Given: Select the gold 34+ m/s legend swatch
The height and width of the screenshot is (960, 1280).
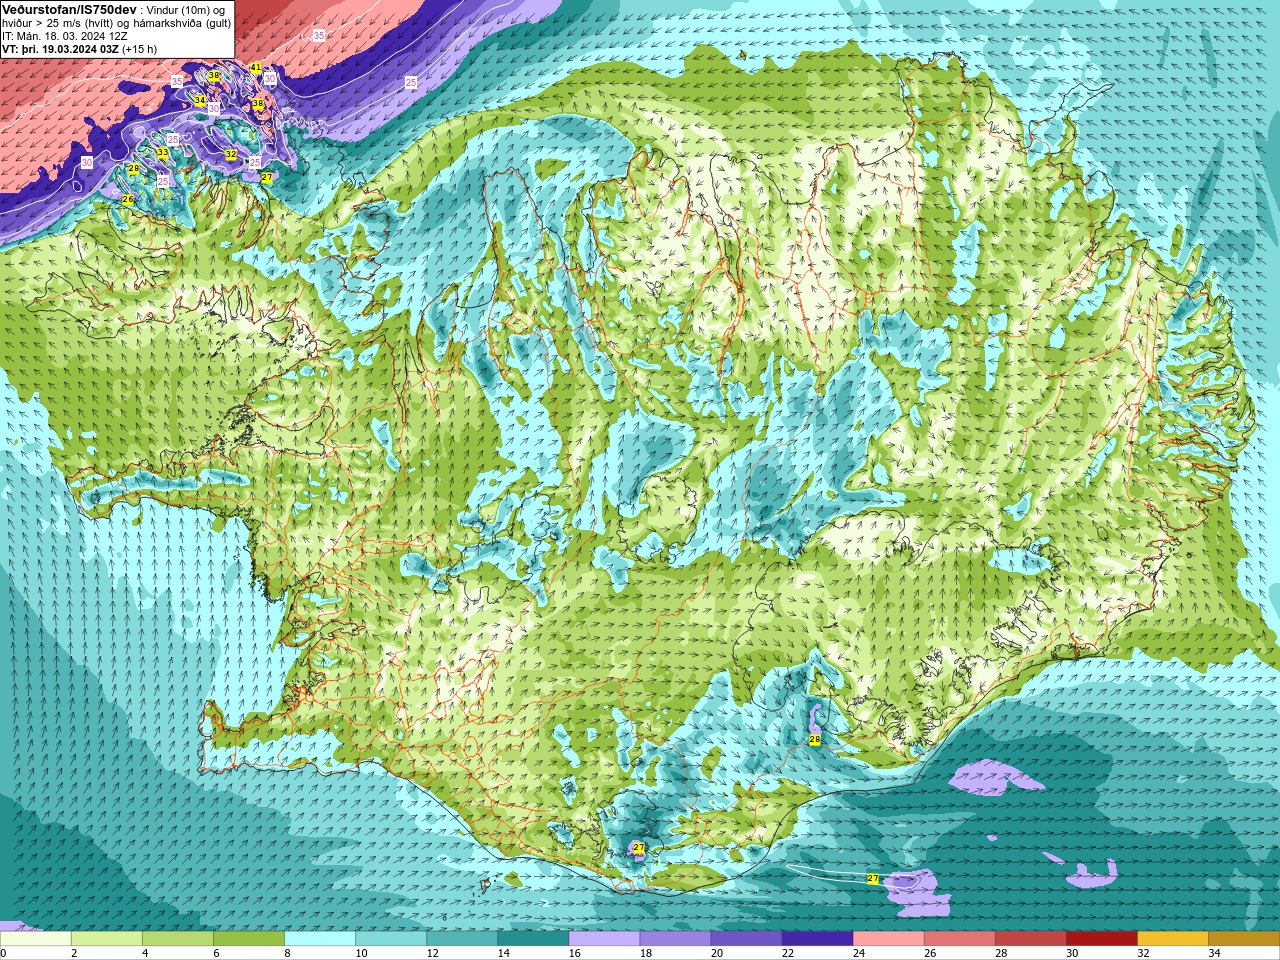Looking at the screenshot, I should tap(1243, 939).
